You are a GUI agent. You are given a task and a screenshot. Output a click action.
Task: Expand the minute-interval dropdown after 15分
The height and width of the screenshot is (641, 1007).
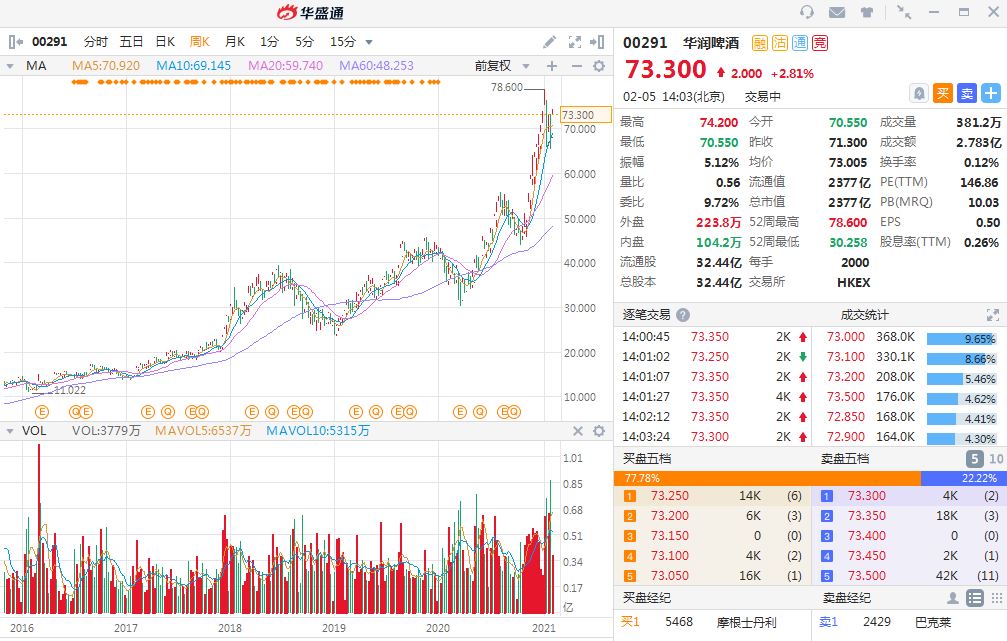coord(369,42)
